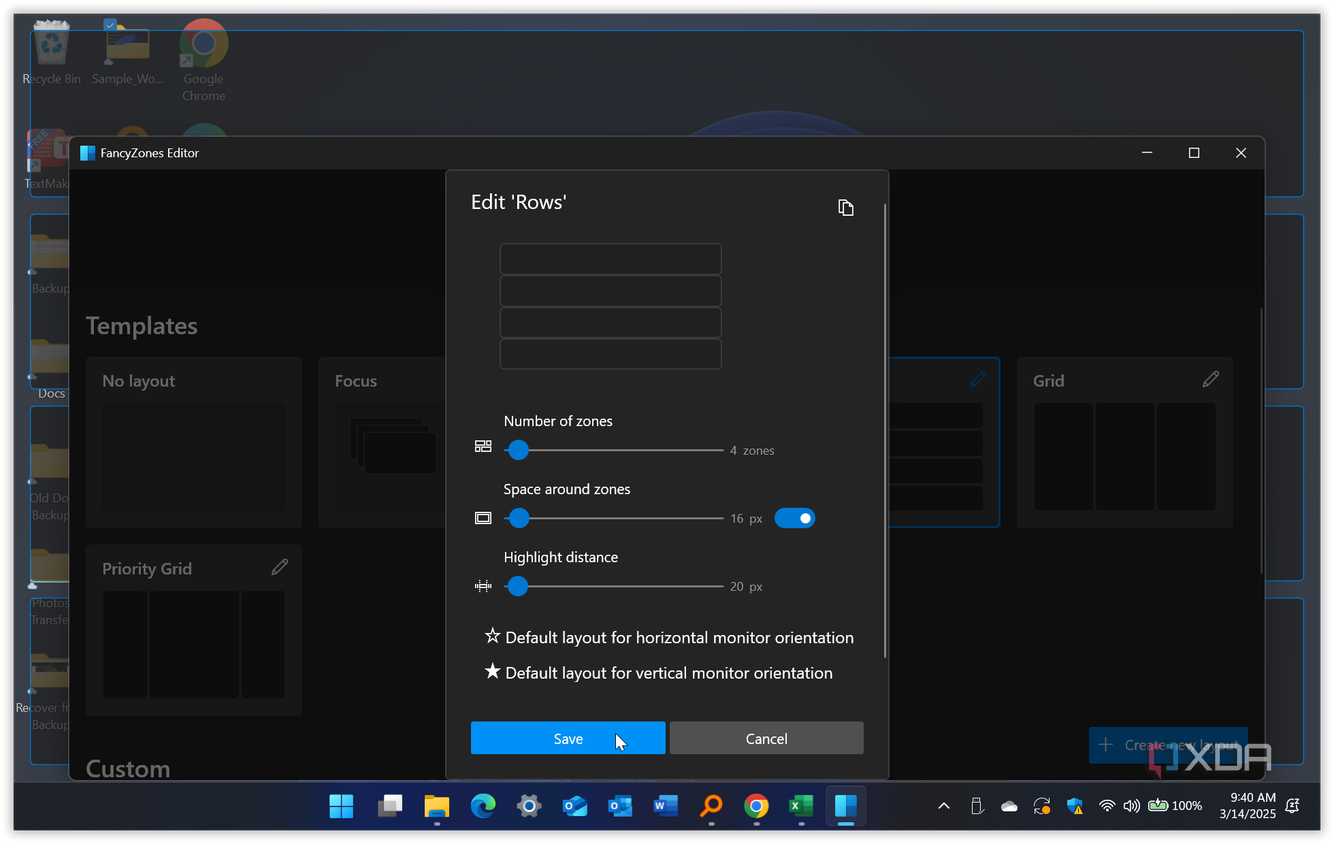Screen dimensions: 1334x844
Task: Select the Google Chrome desktop shortcut
Action: 204,60
